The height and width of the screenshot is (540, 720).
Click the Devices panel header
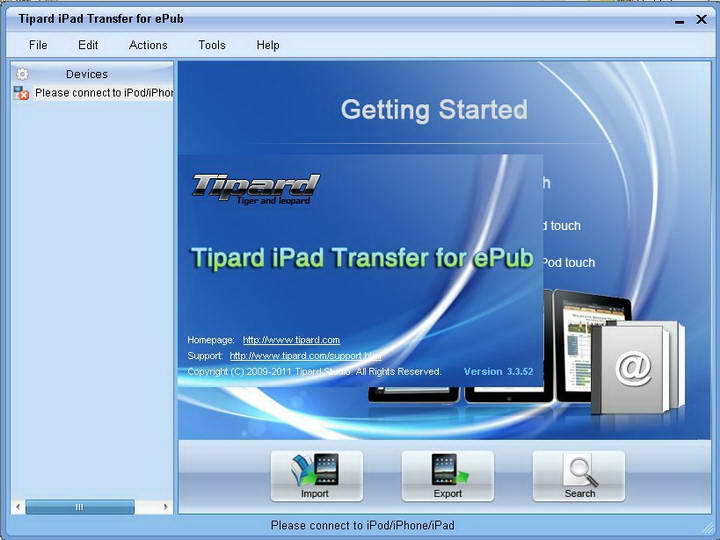click(92, 73)
